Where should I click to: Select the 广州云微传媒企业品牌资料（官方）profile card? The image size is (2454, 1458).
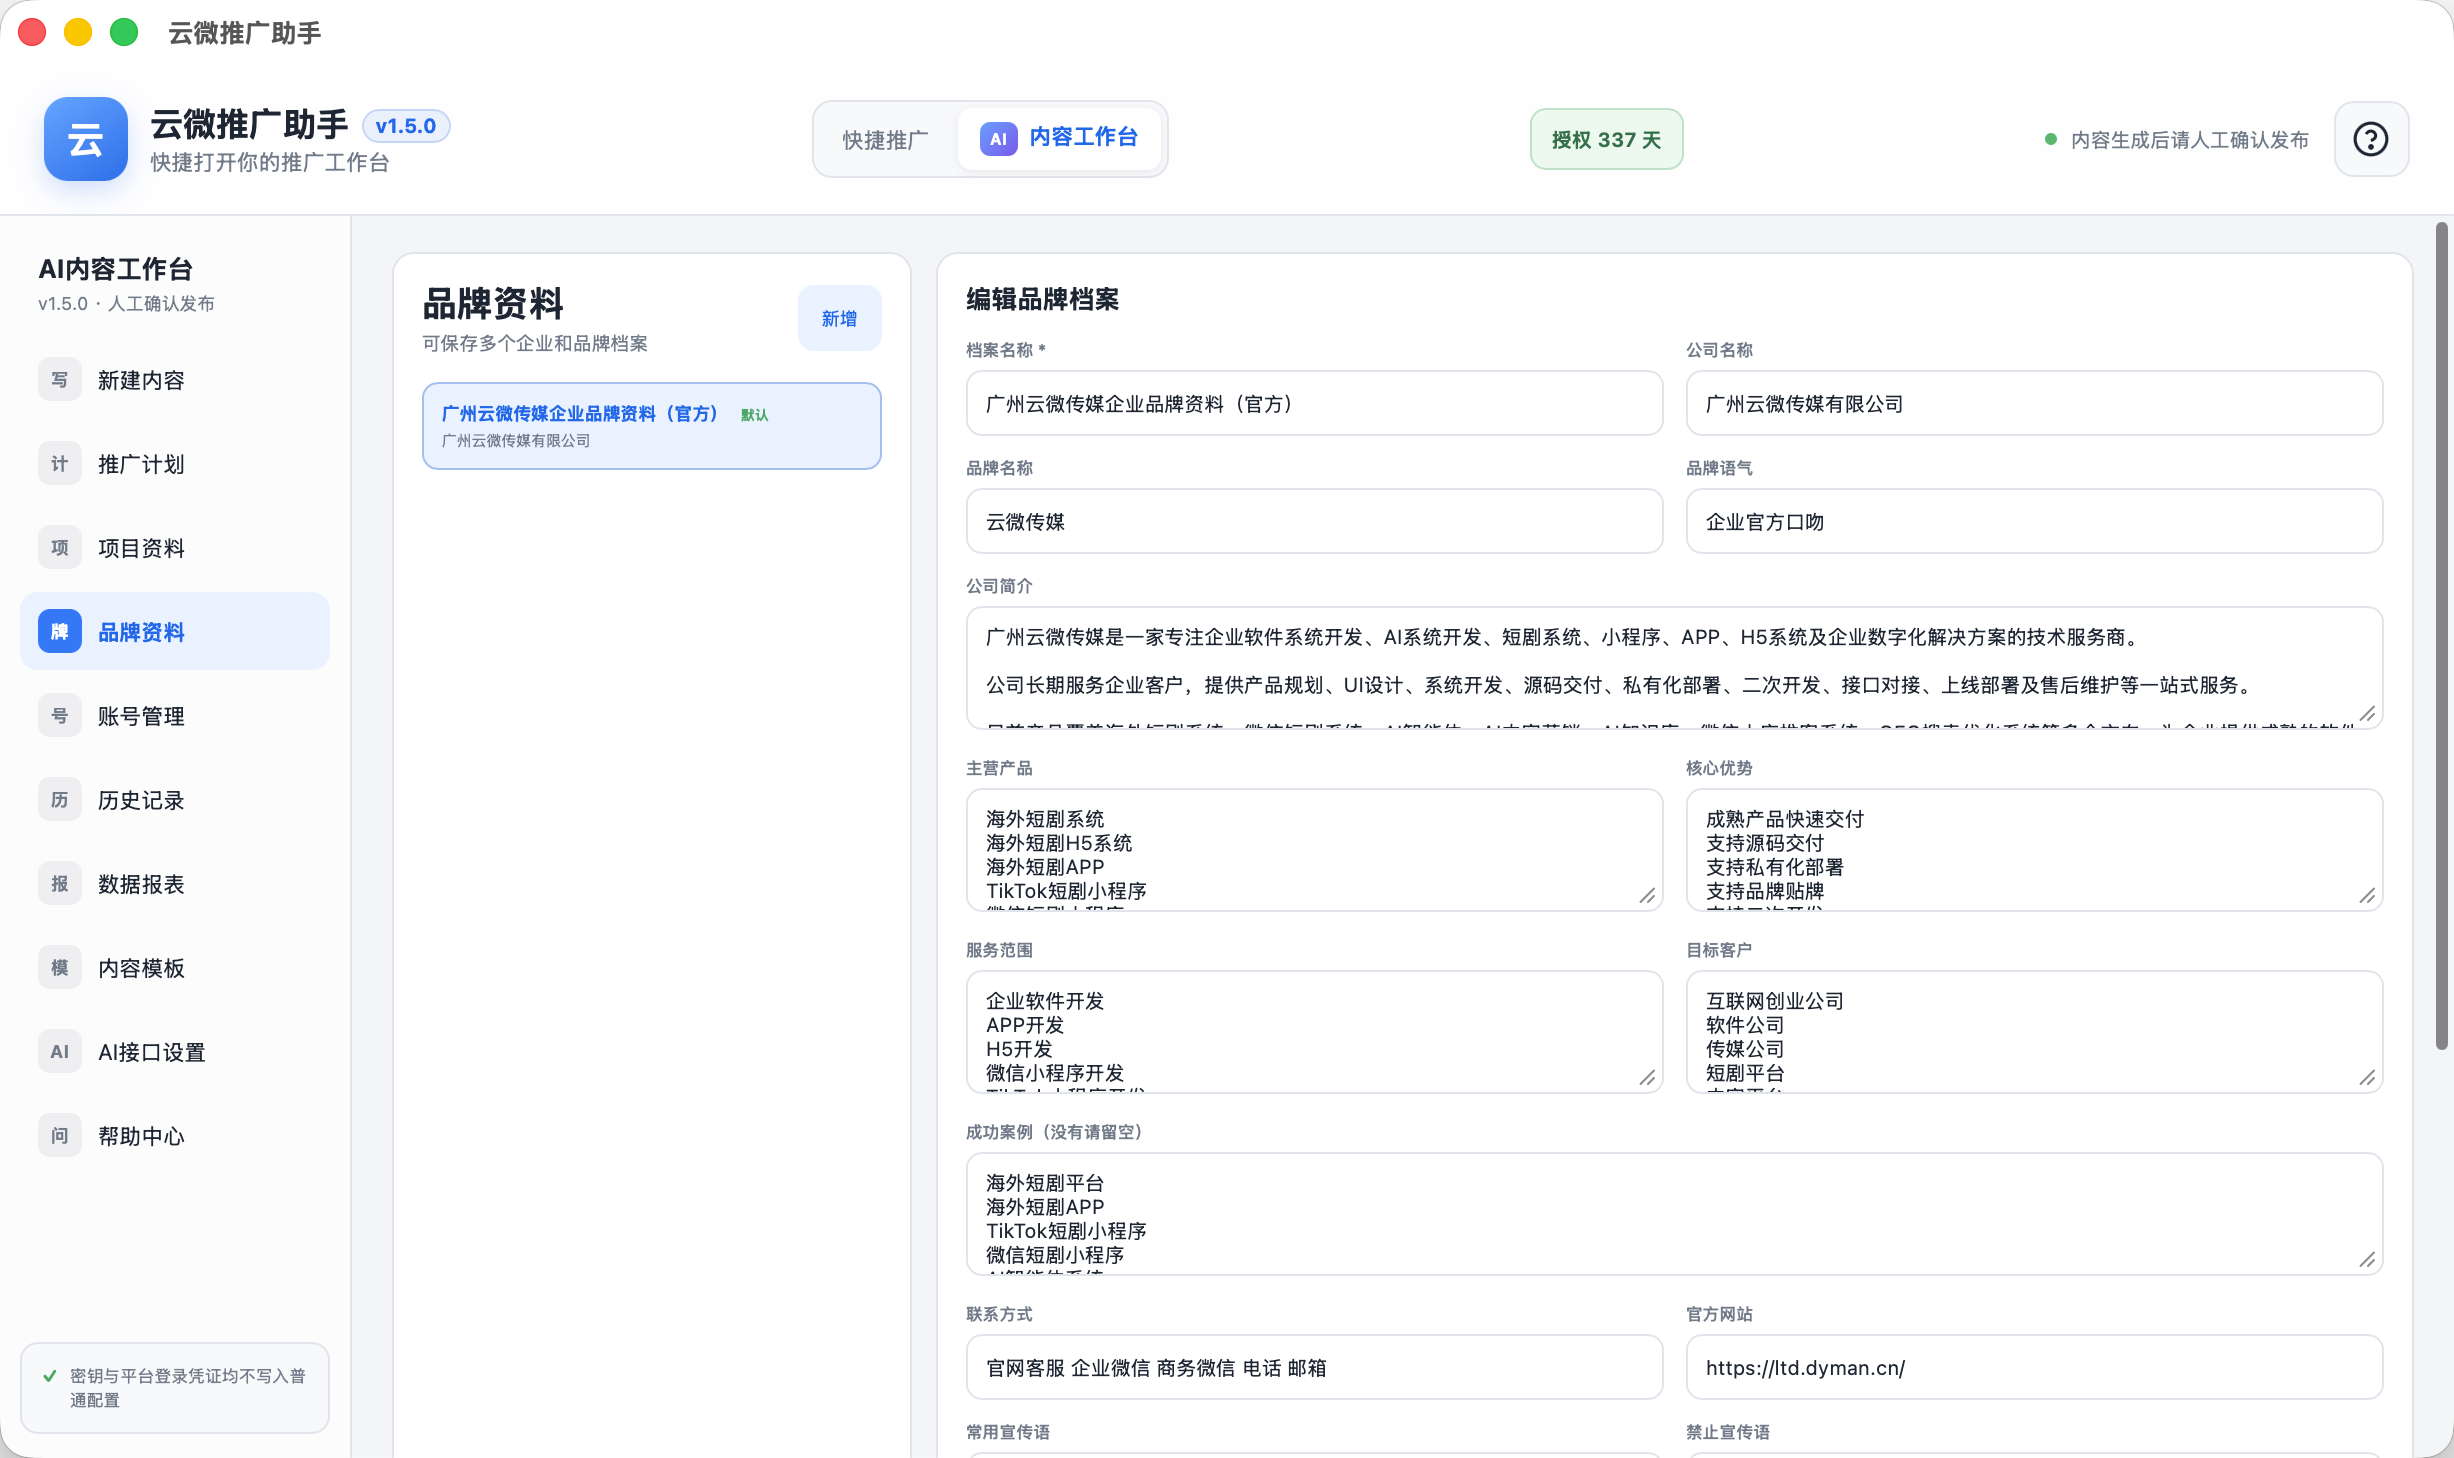651,426
